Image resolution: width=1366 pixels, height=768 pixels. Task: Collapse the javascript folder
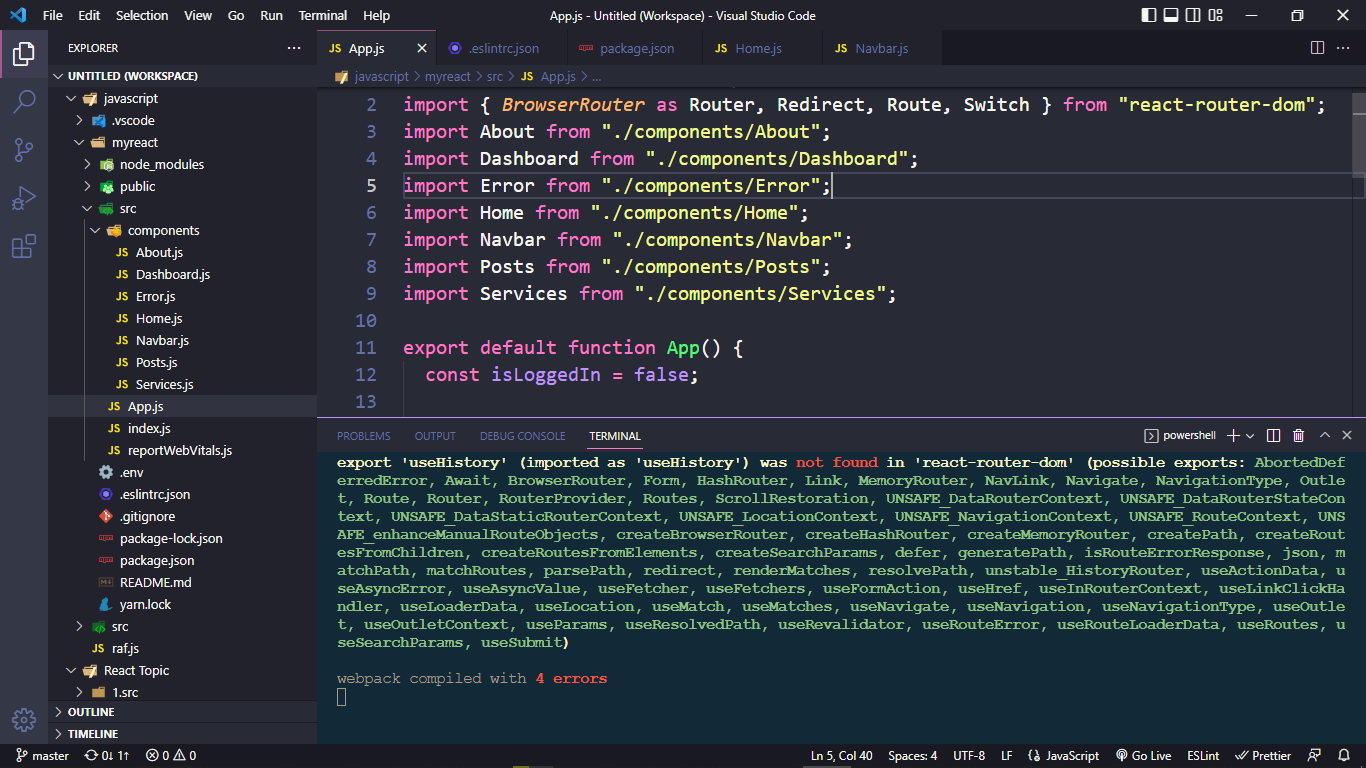coord(182,98)
